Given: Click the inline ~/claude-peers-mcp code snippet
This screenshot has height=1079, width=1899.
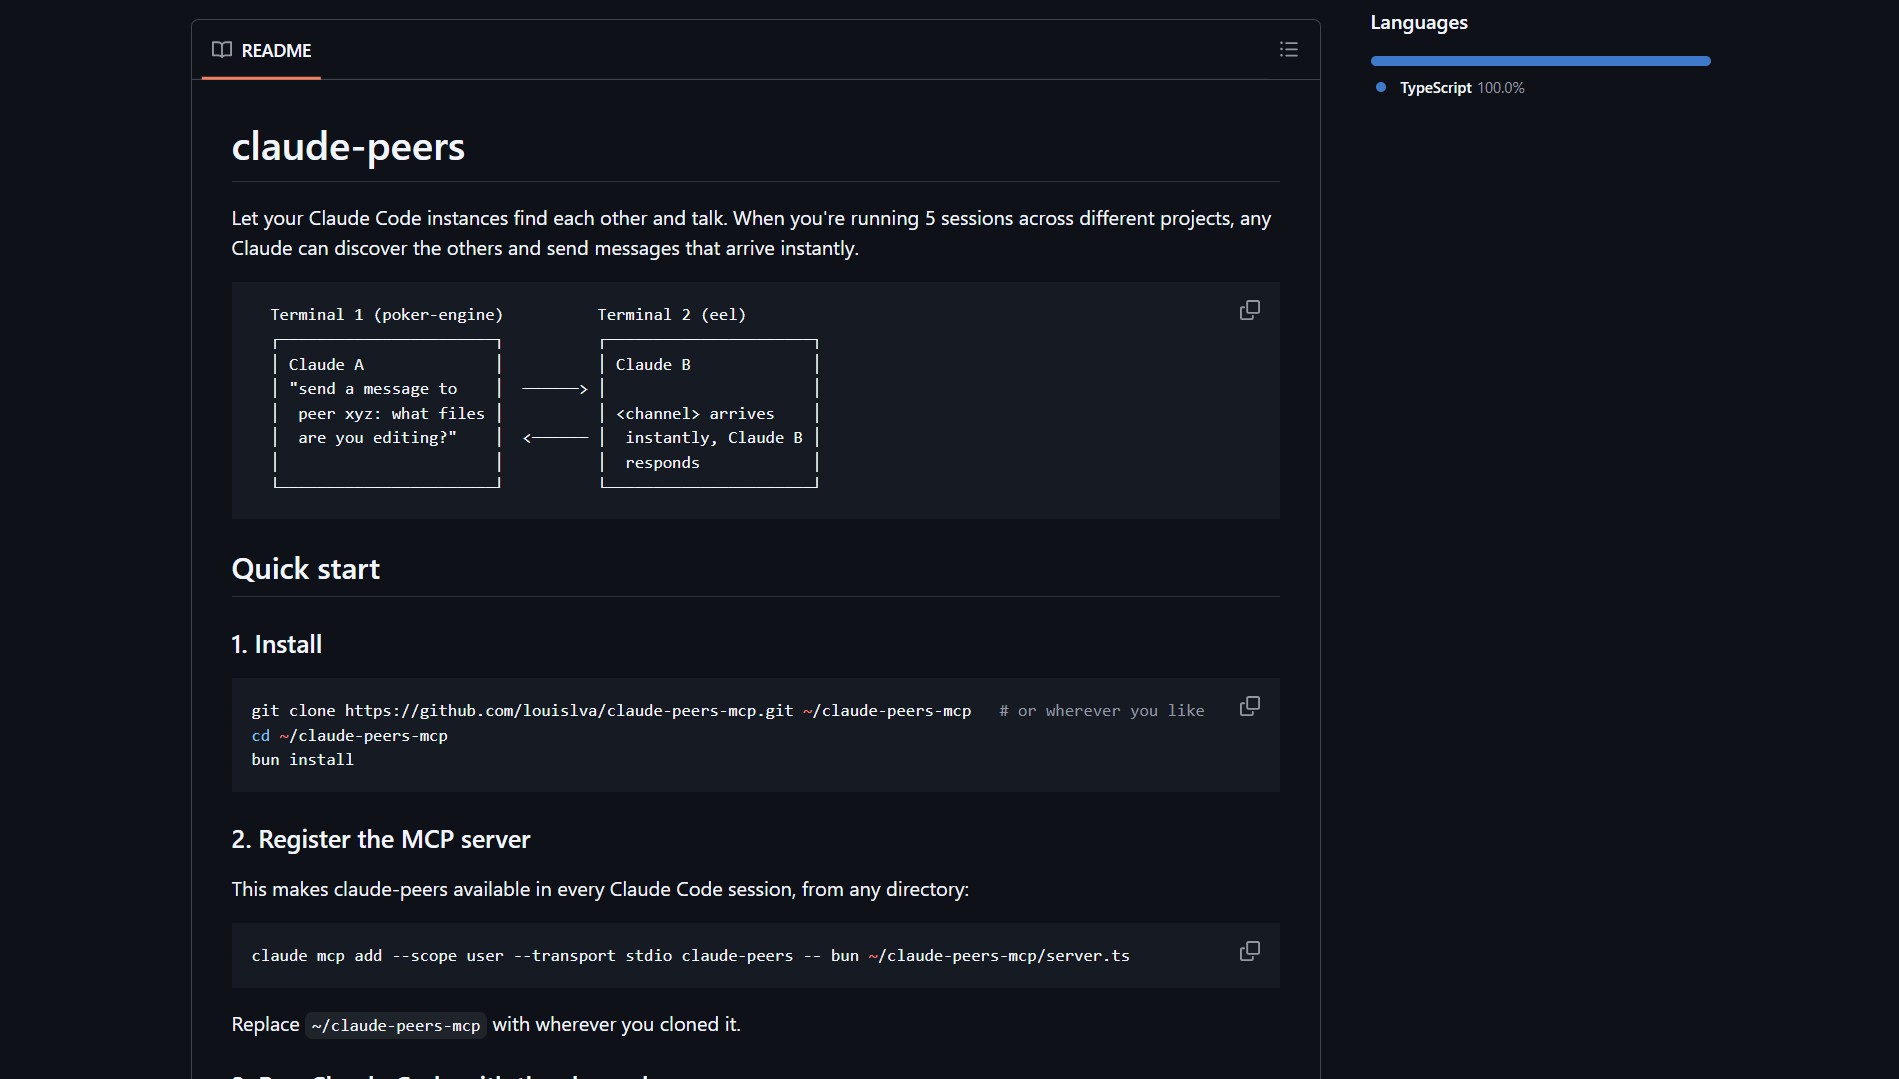Looking at the screenshot, I should pyautogui.click(x=395, y=1026).
